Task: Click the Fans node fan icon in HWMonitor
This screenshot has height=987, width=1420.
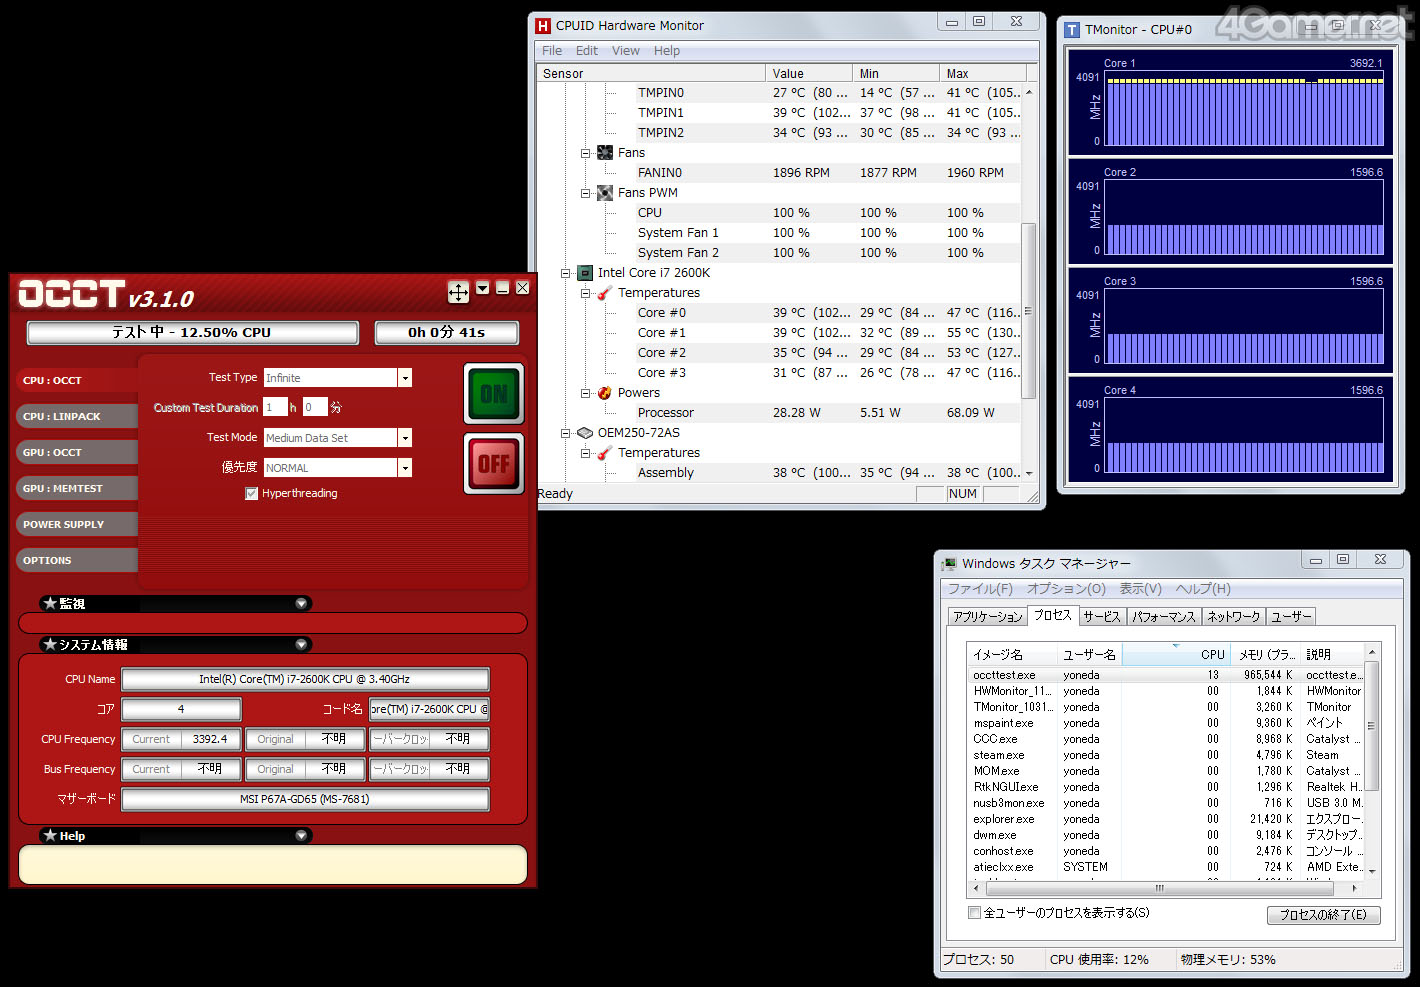Action: tap(605, 153)
